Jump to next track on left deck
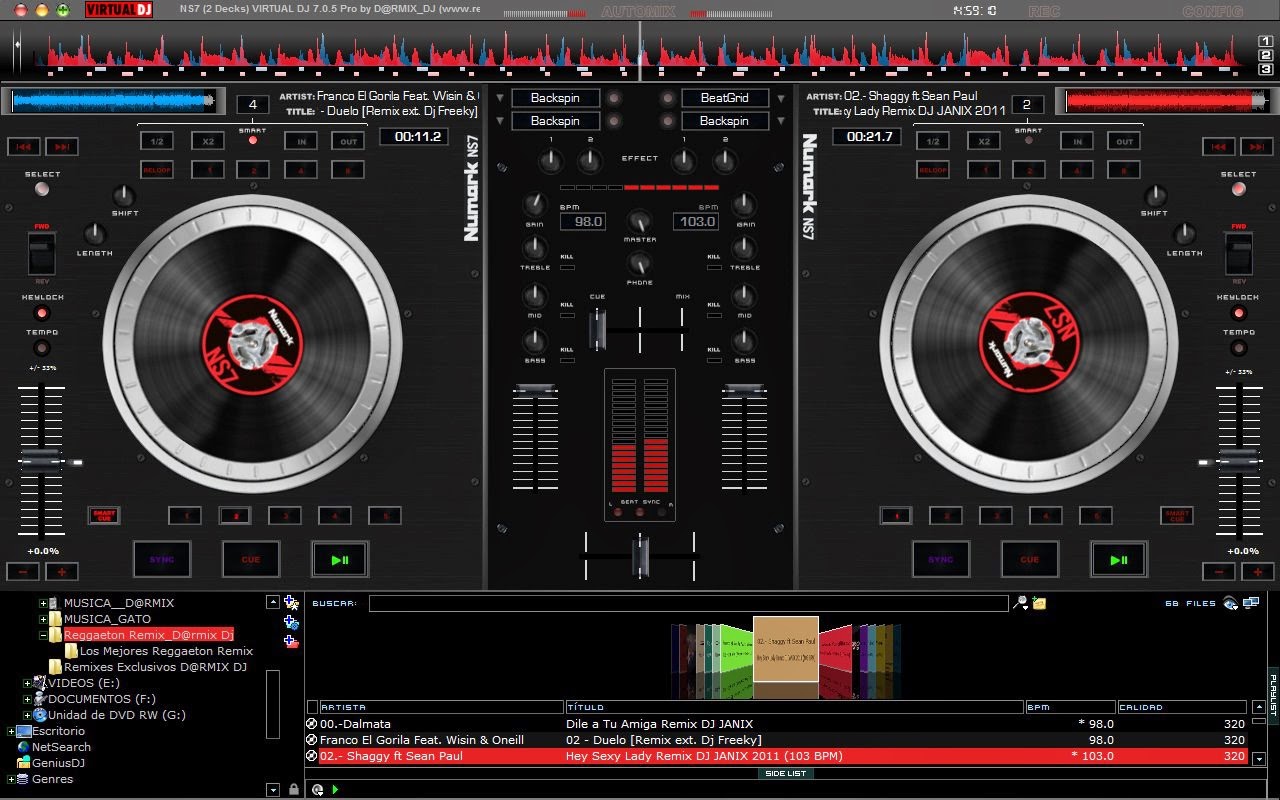 pyautogui.click(x=62, y=147)
